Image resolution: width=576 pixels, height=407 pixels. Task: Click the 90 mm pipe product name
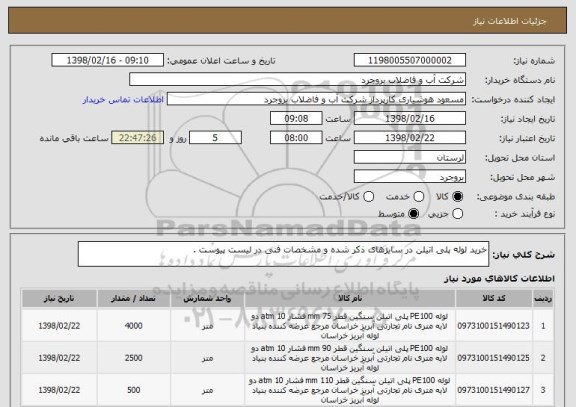349,358
